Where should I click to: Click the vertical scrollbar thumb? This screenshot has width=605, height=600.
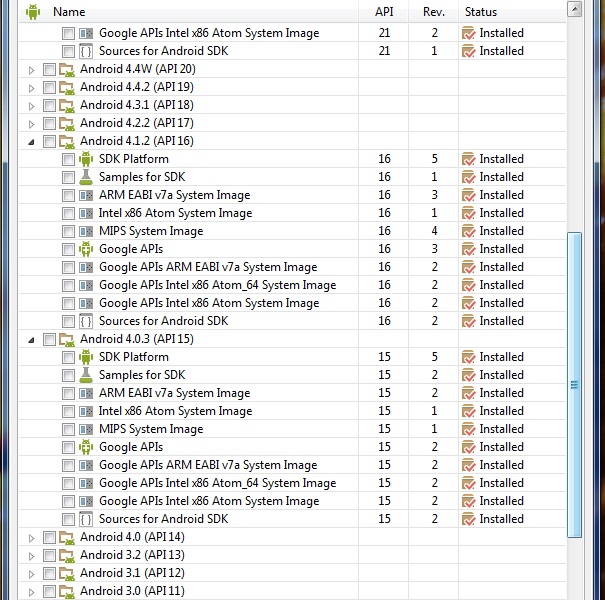pyautogui.click(x=574, y=385)
